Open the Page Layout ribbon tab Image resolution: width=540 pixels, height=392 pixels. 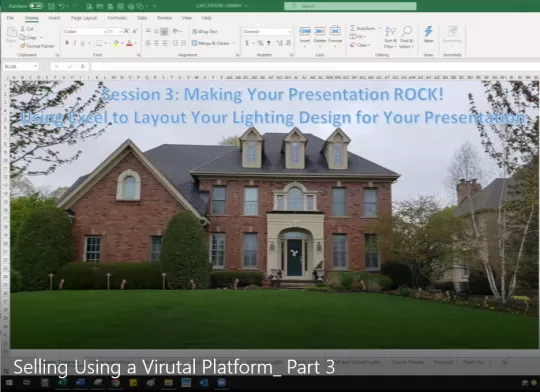coord(84,18)
